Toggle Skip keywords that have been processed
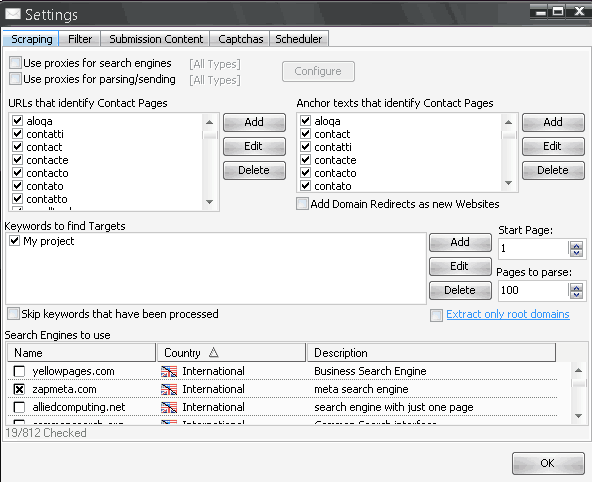Image resolution: width=592 pixels, height=482 pixels. pyautogui.click(x=14, y=314)
